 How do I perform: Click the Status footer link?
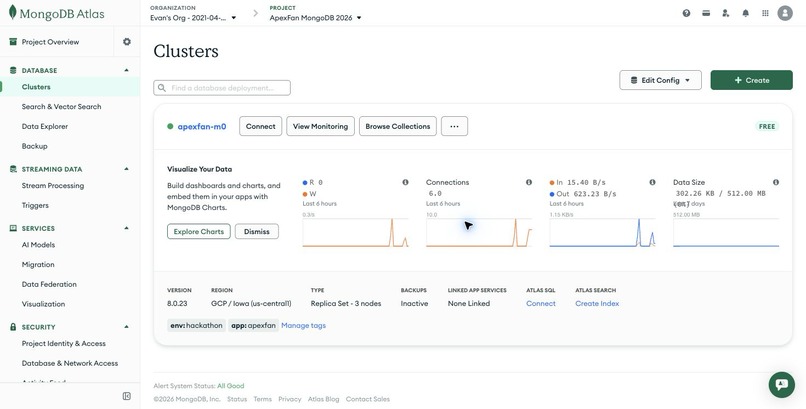point(237,399)
